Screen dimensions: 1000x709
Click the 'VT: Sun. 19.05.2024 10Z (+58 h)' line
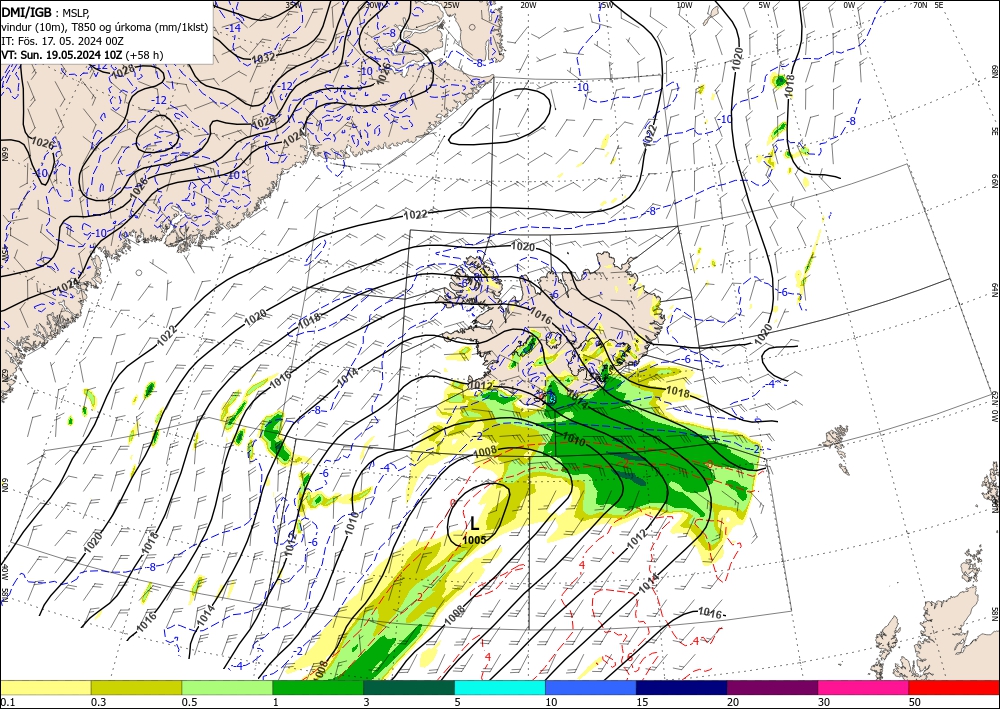coord(82,55)
